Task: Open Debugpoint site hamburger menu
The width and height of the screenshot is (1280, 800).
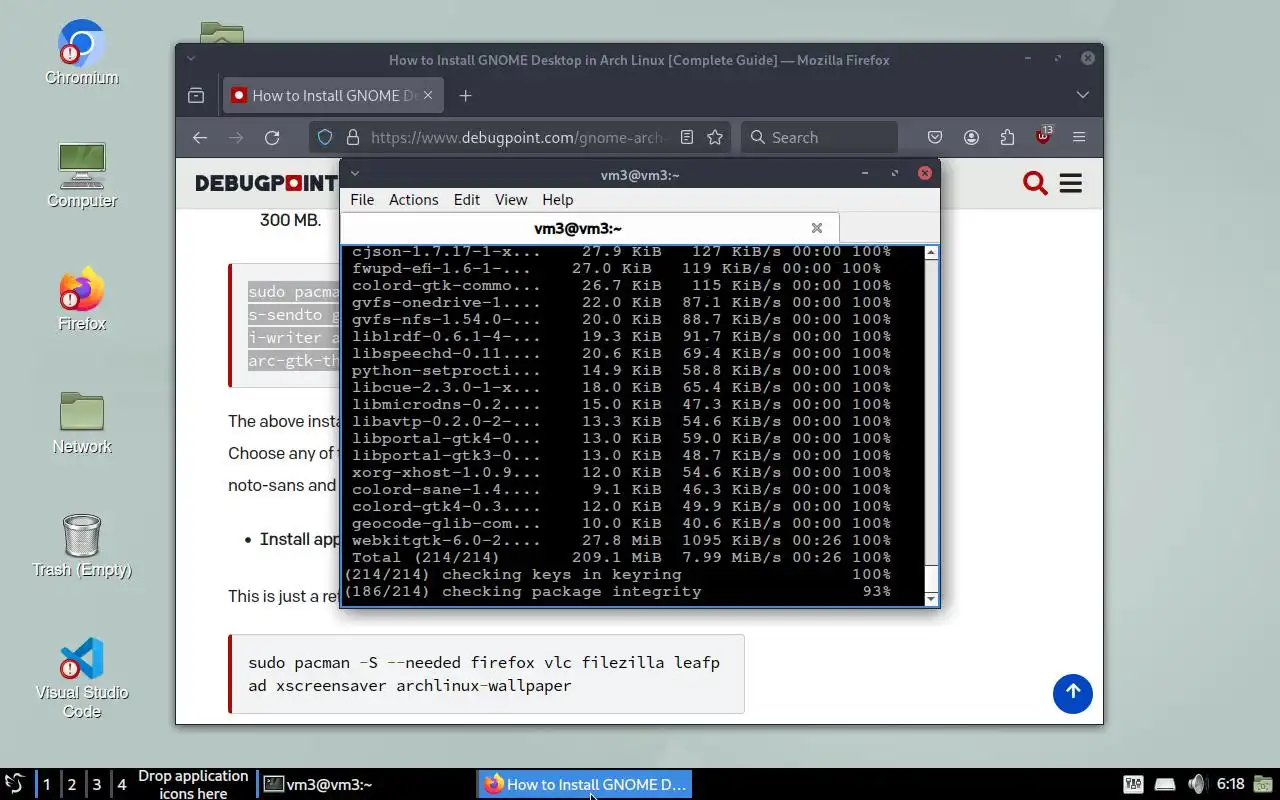Action: point(1071,183)
